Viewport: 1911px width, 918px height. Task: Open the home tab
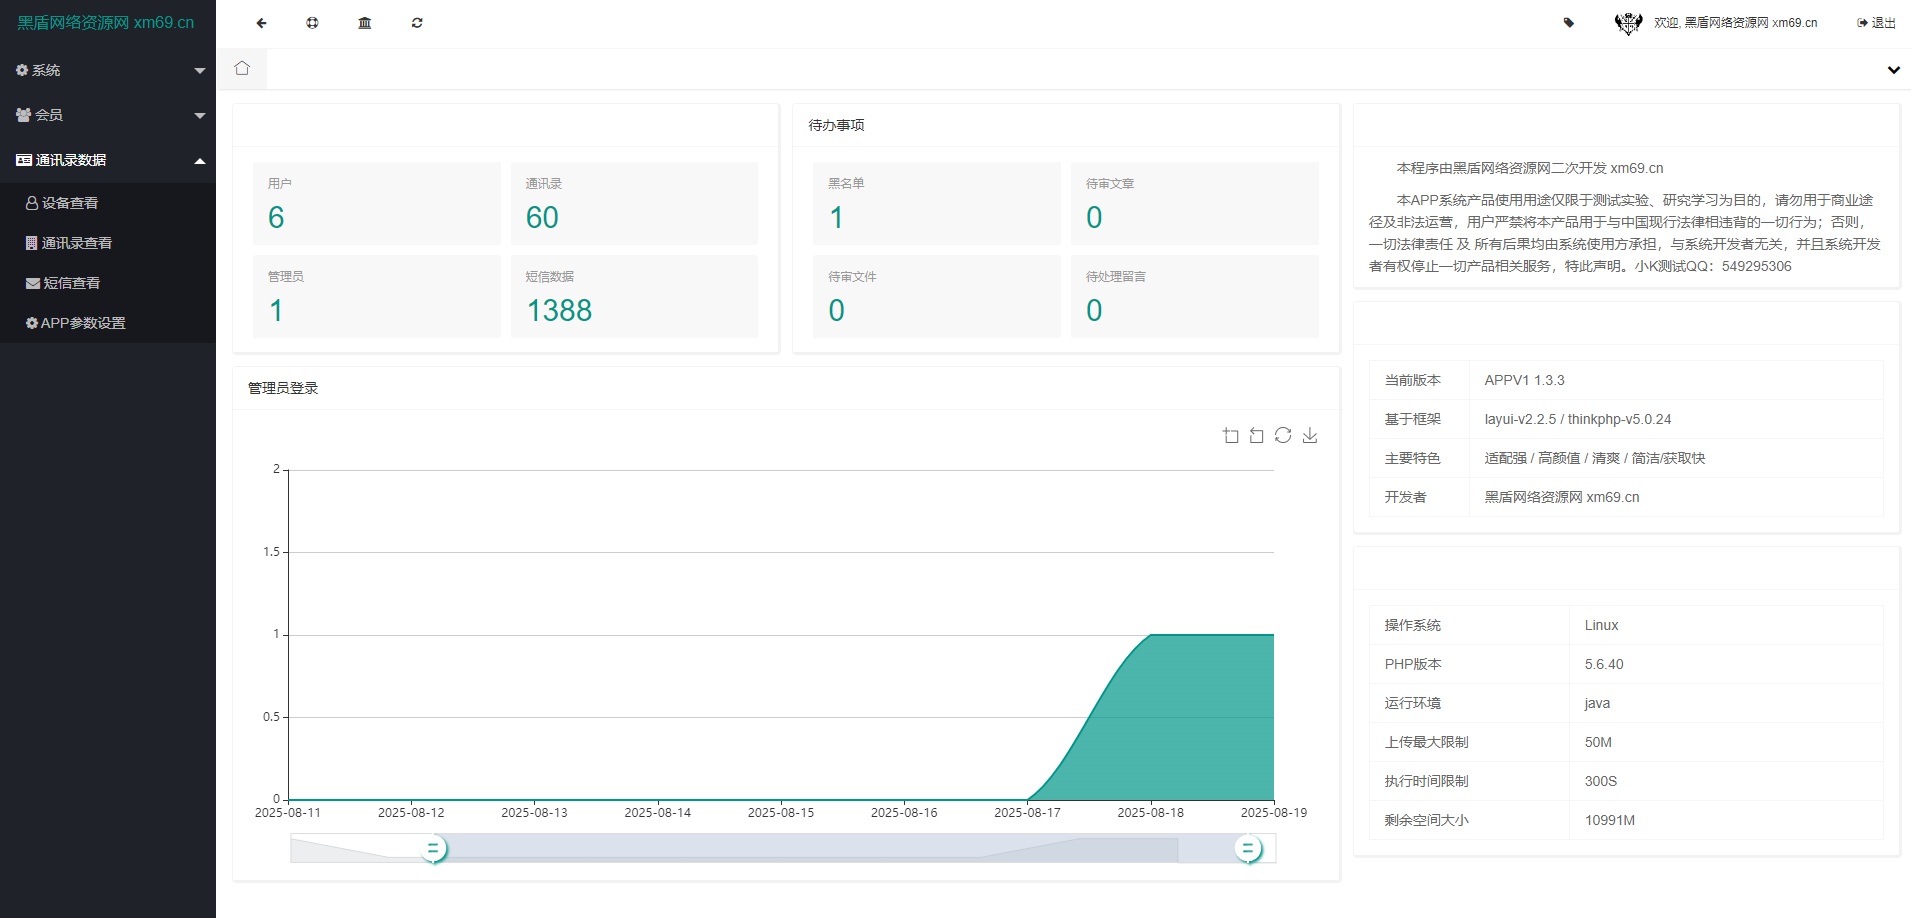click(x=242, y=69)
